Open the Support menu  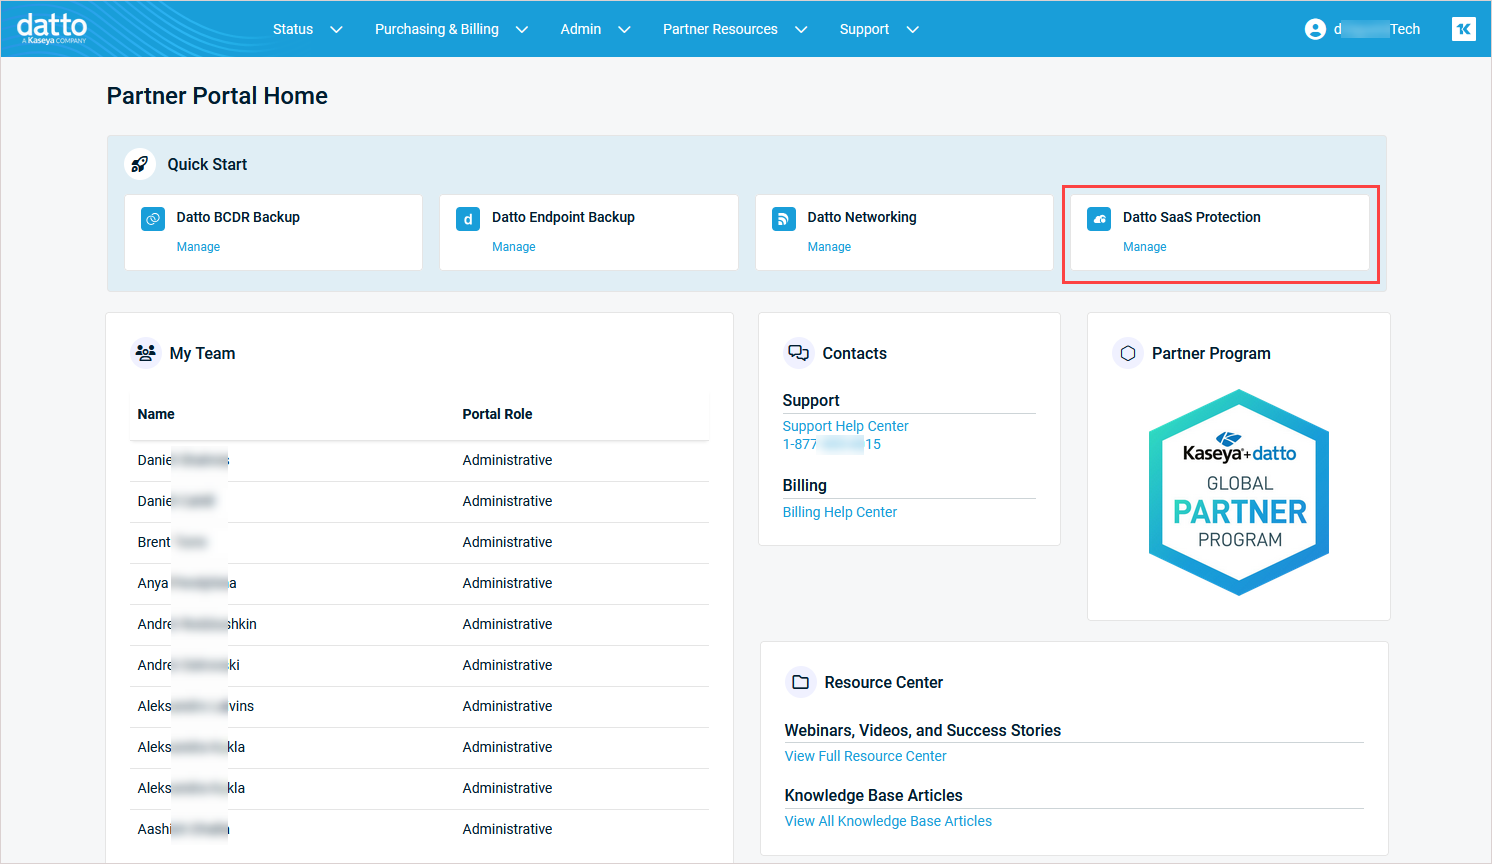click(864, 29)
